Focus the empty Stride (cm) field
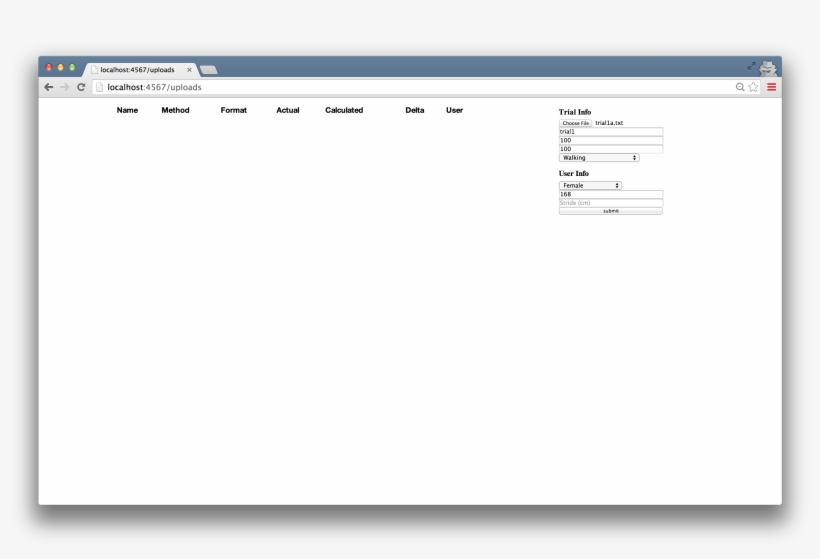Screen dimensions: 820x559 (610, 203)
